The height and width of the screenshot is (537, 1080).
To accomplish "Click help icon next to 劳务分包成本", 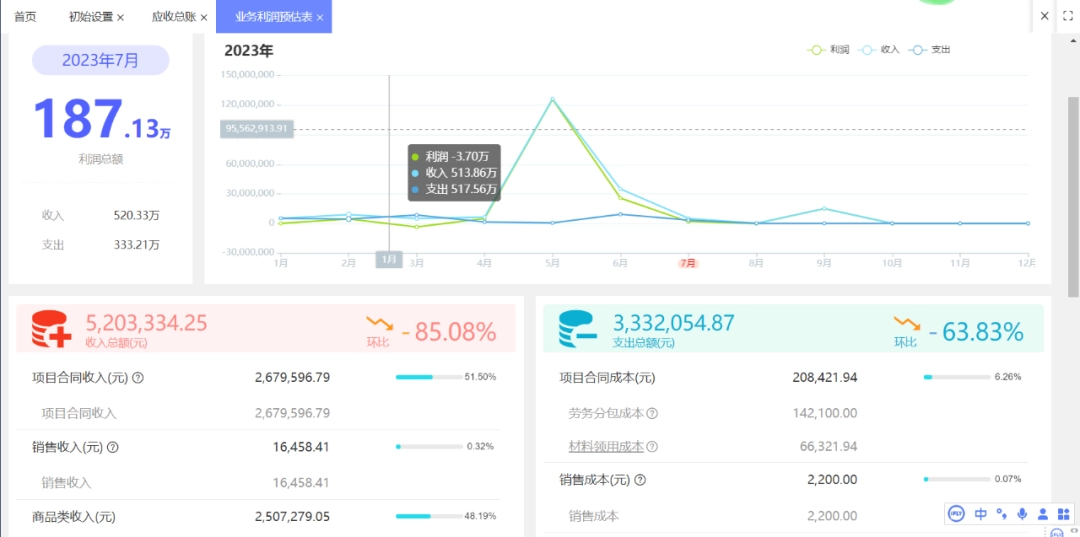I will 652,413.
